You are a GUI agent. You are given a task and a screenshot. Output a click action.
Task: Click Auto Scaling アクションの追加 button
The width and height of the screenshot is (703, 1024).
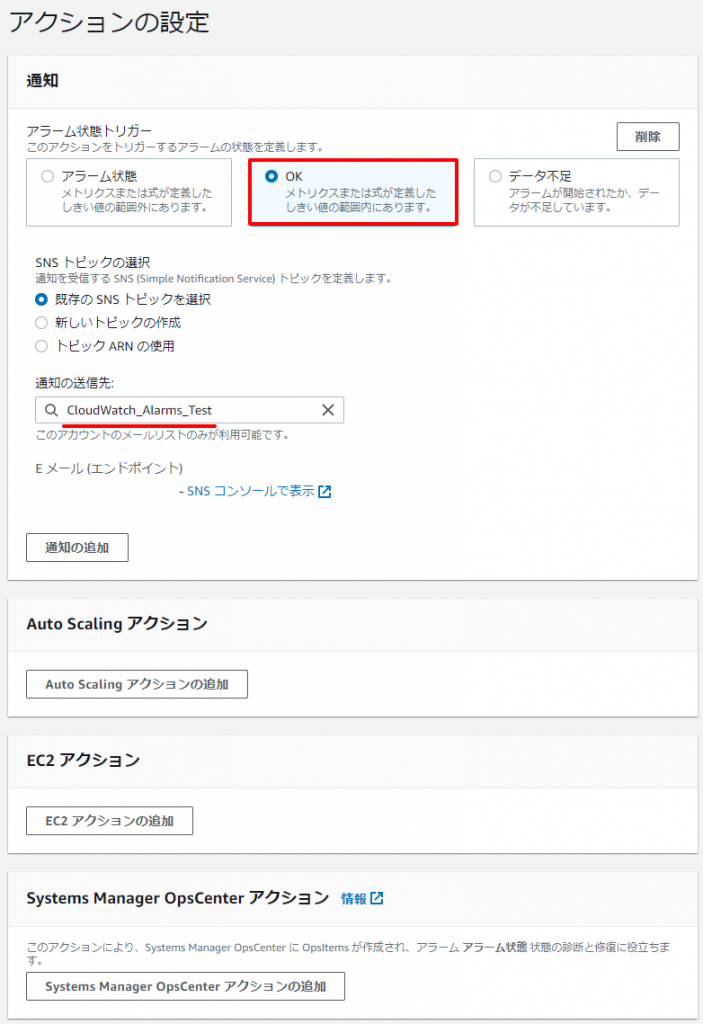click(x=137, y=684)
